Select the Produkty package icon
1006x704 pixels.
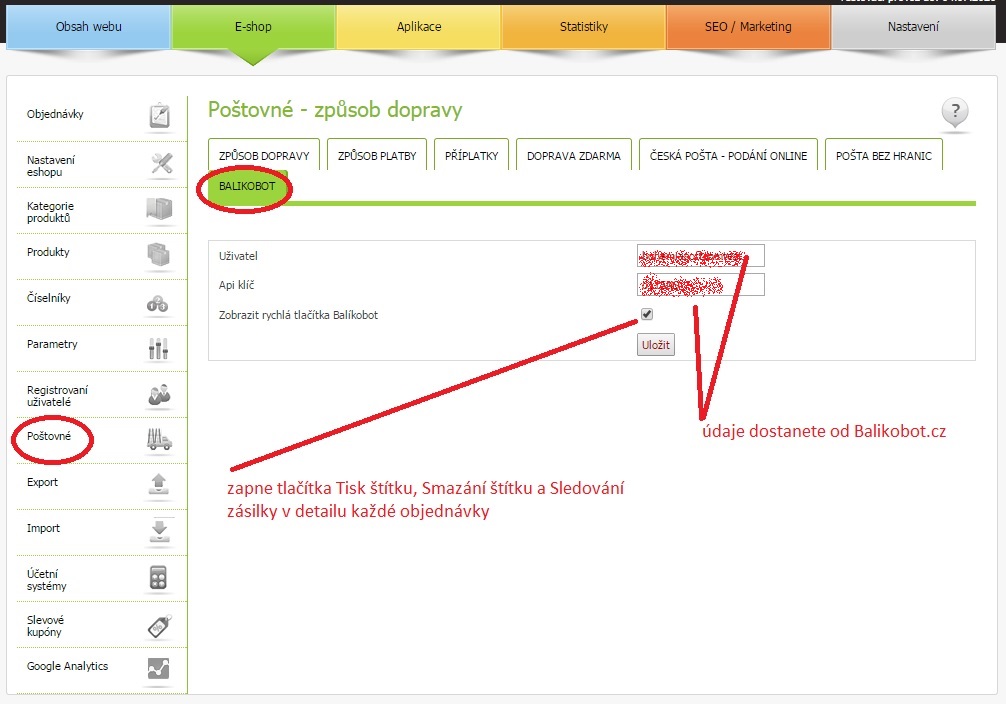pos(158,255)
